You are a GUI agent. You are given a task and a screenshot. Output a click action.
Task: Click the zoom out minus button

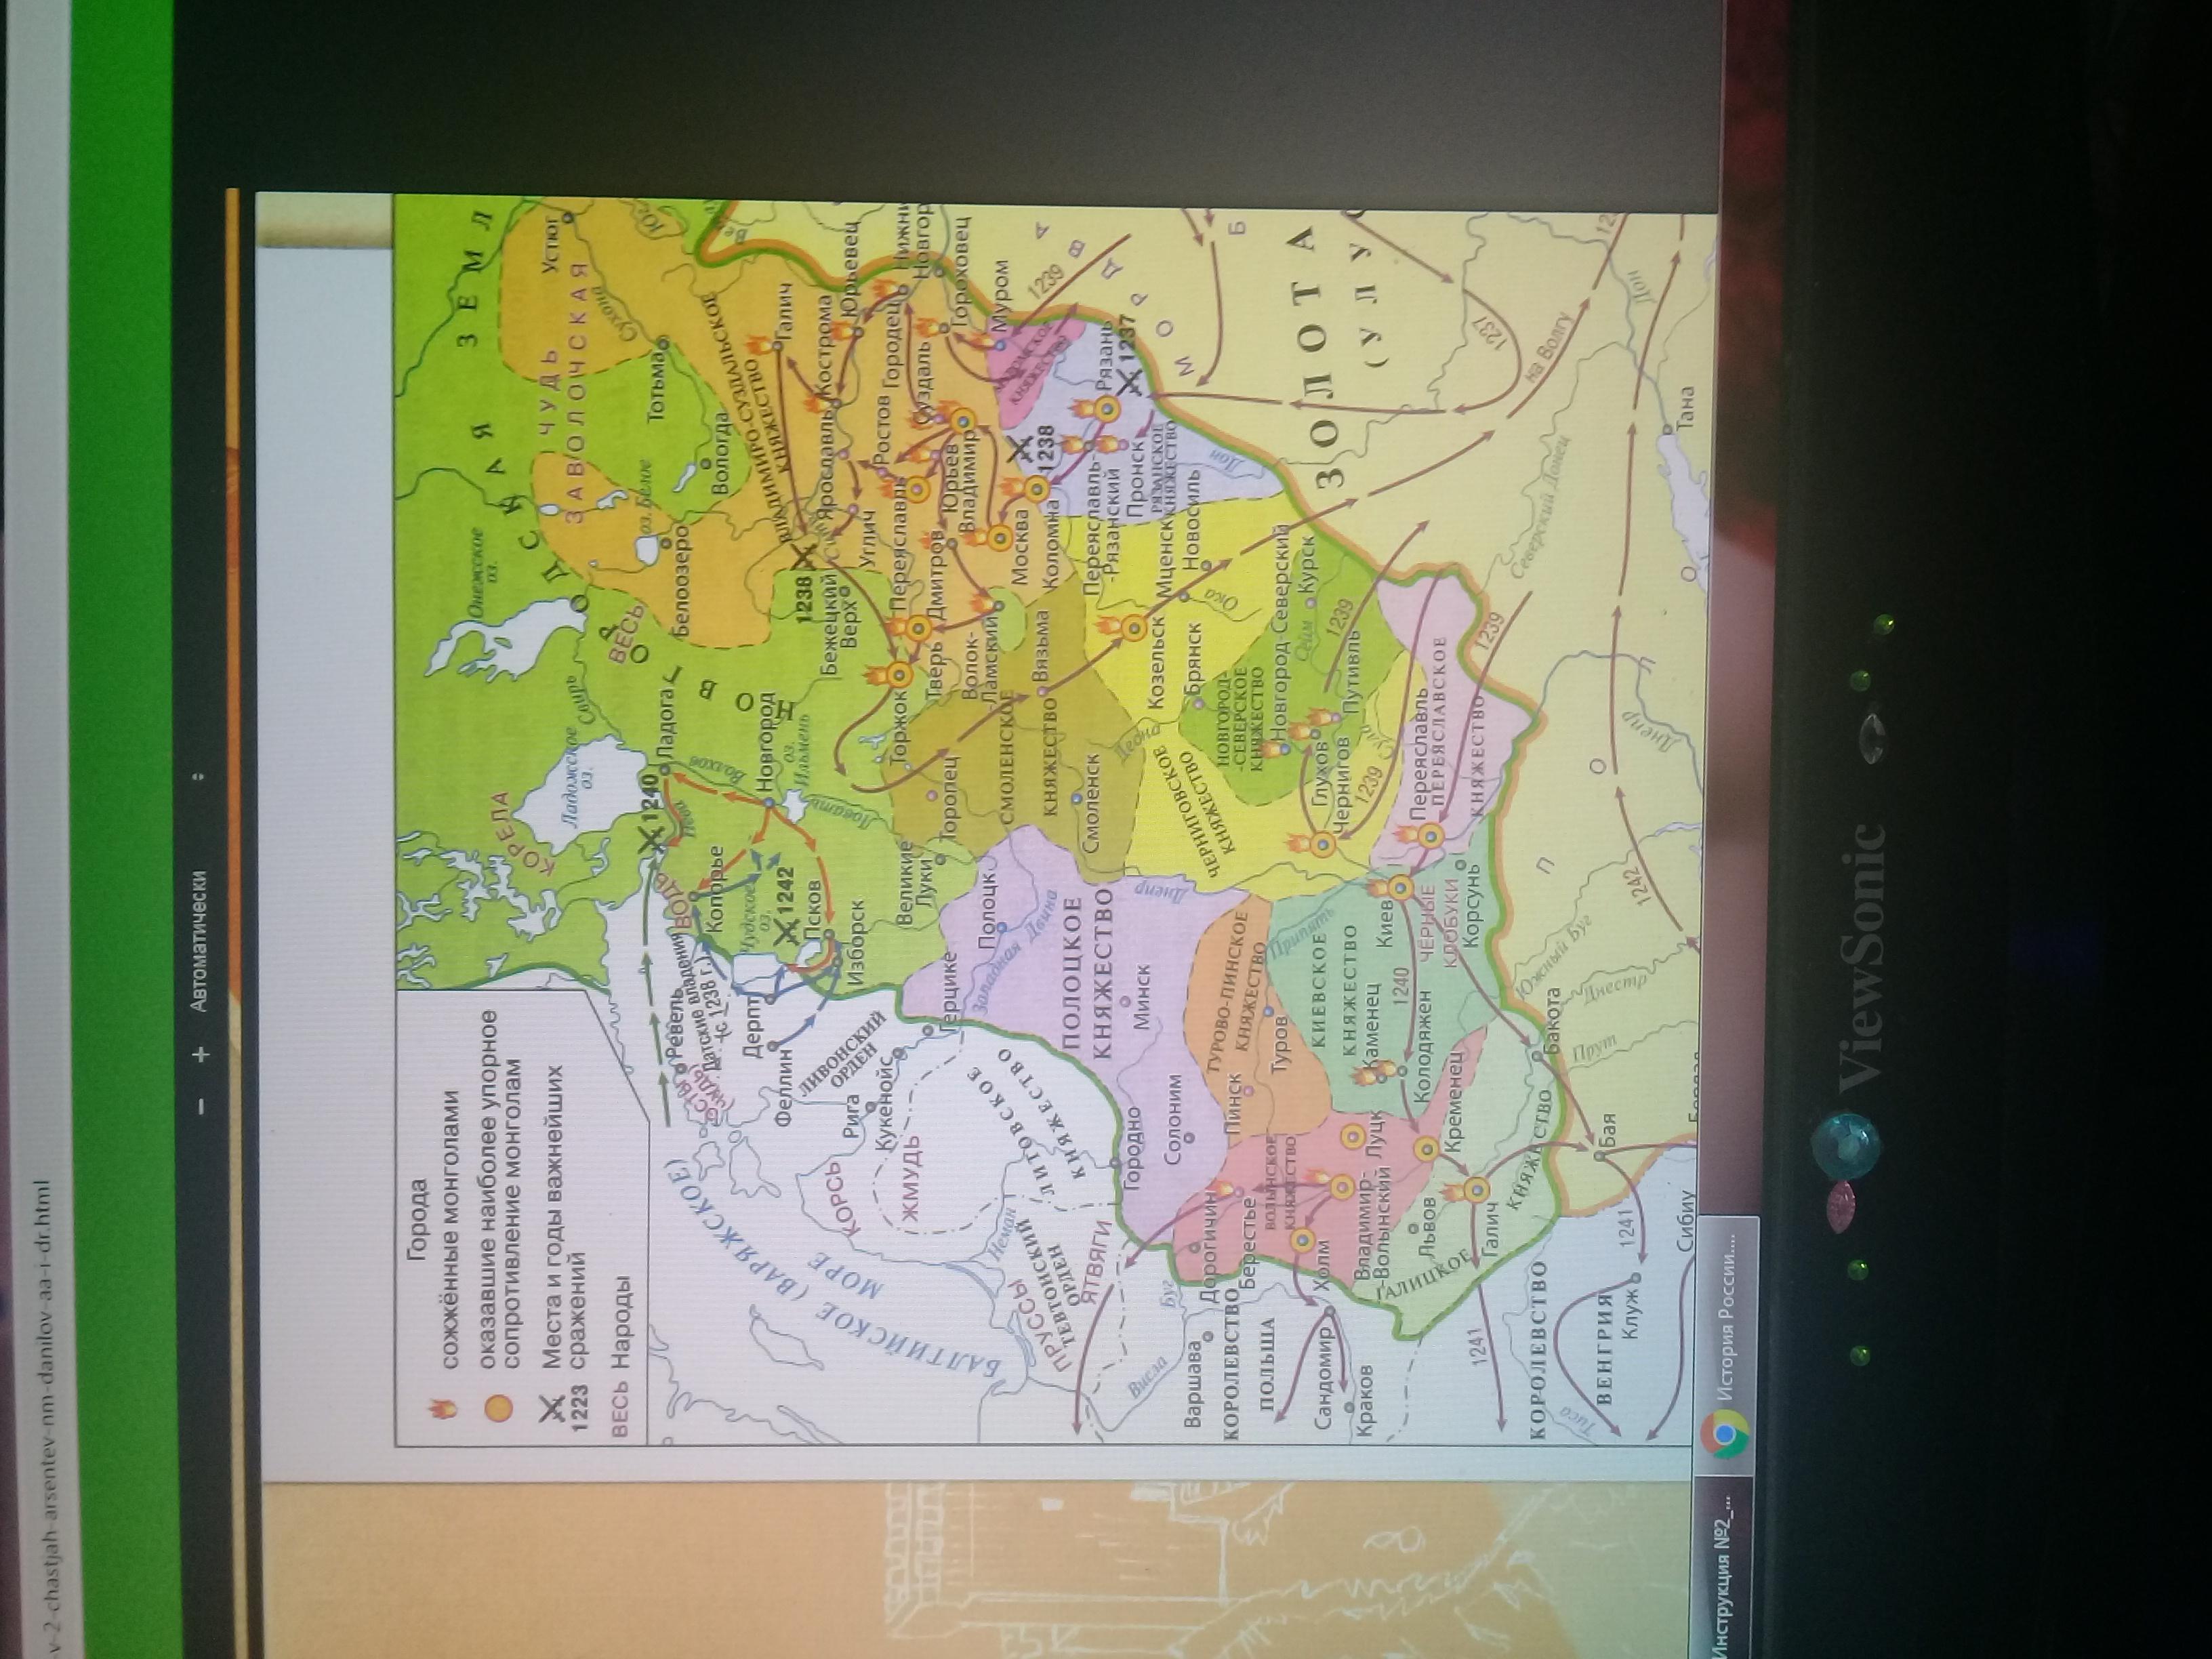pos(201,1106)
